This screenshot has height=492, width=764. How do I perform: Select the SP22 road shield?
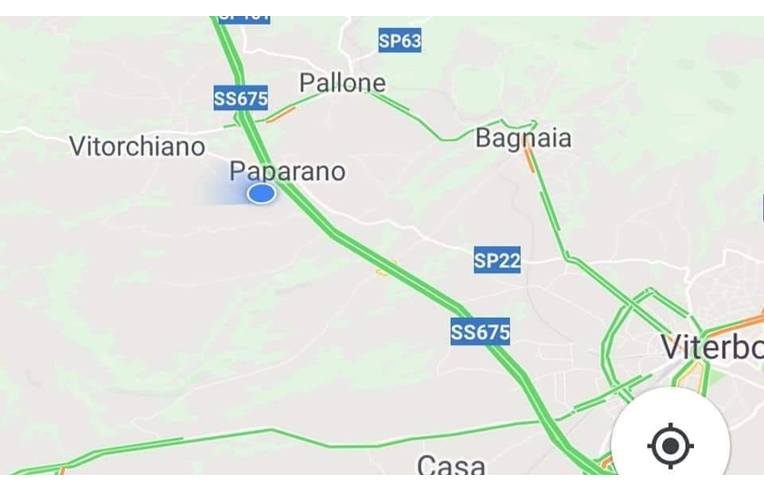(497, 260)
